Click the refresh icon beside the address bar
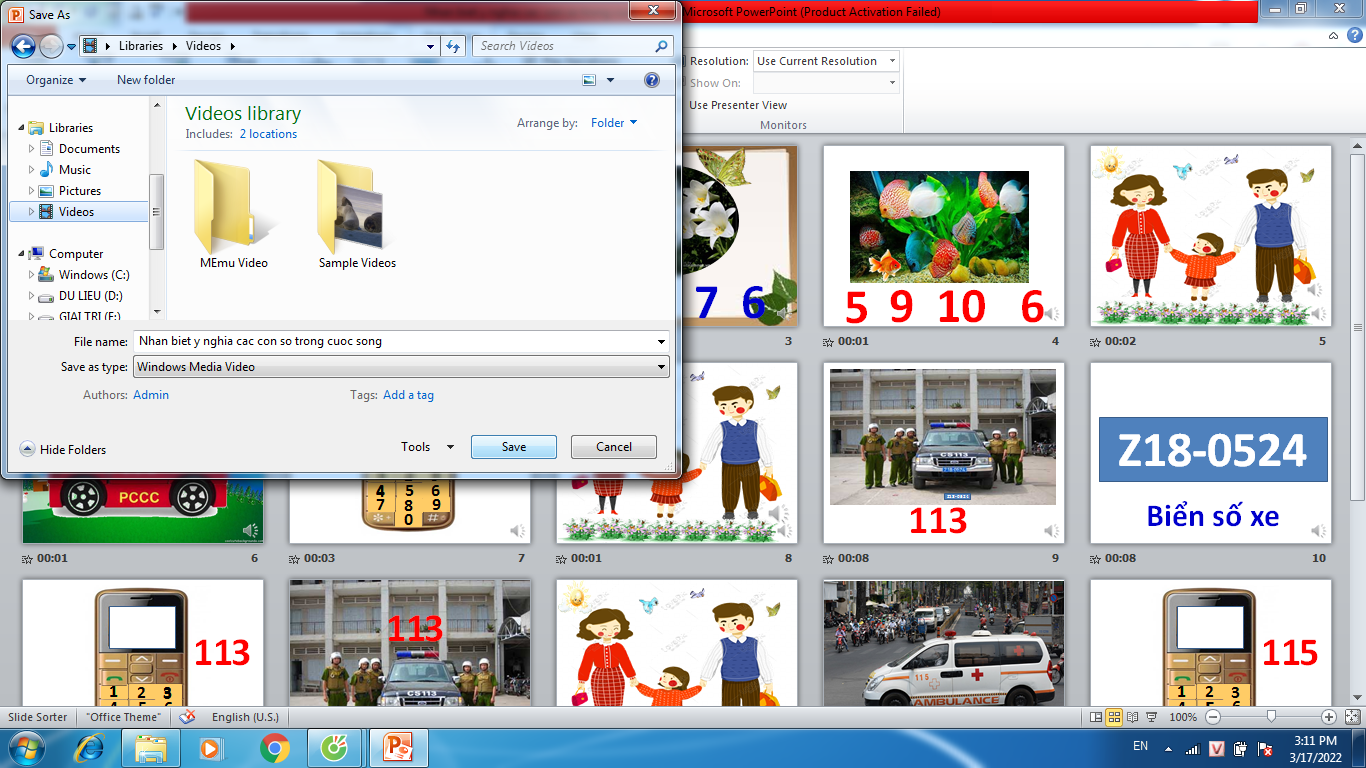 tap(454, 46)
